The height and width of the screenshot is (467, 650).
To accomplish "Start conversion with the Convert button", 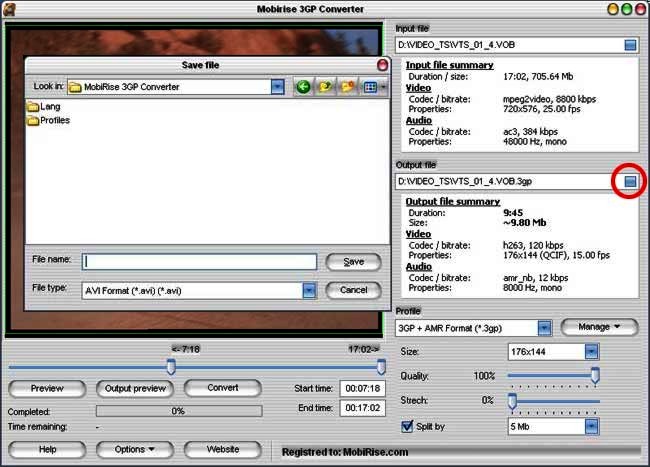I will 223,388.
